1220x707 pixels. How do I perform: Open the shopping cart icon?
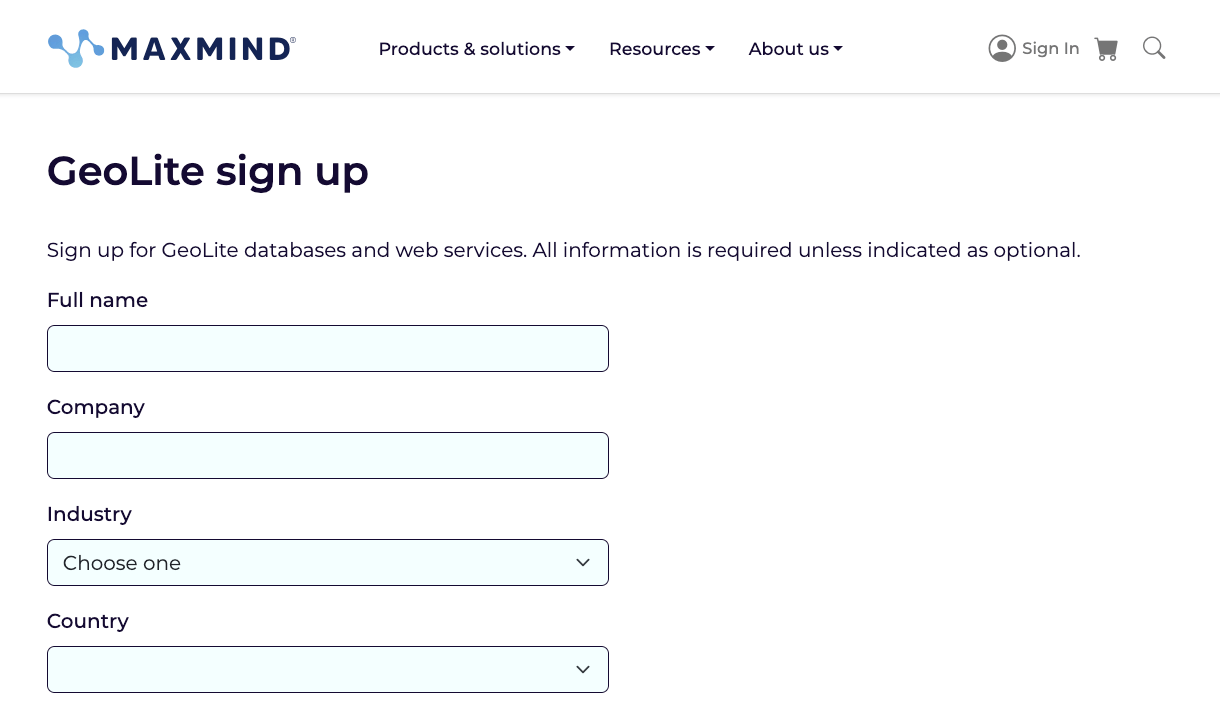pyautogui.click(x=1106, y=48)
